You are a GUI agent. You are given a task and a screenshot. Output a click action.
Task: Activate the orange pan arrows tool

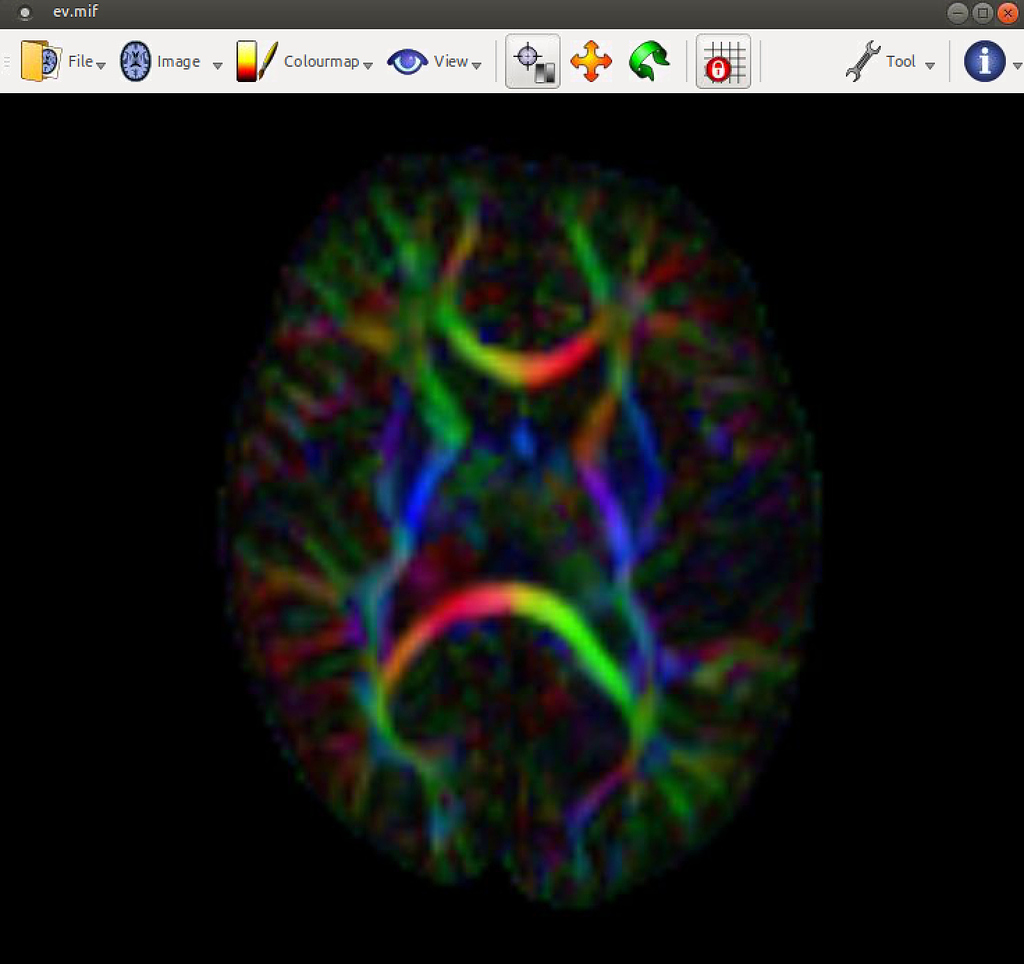[591, 60]
